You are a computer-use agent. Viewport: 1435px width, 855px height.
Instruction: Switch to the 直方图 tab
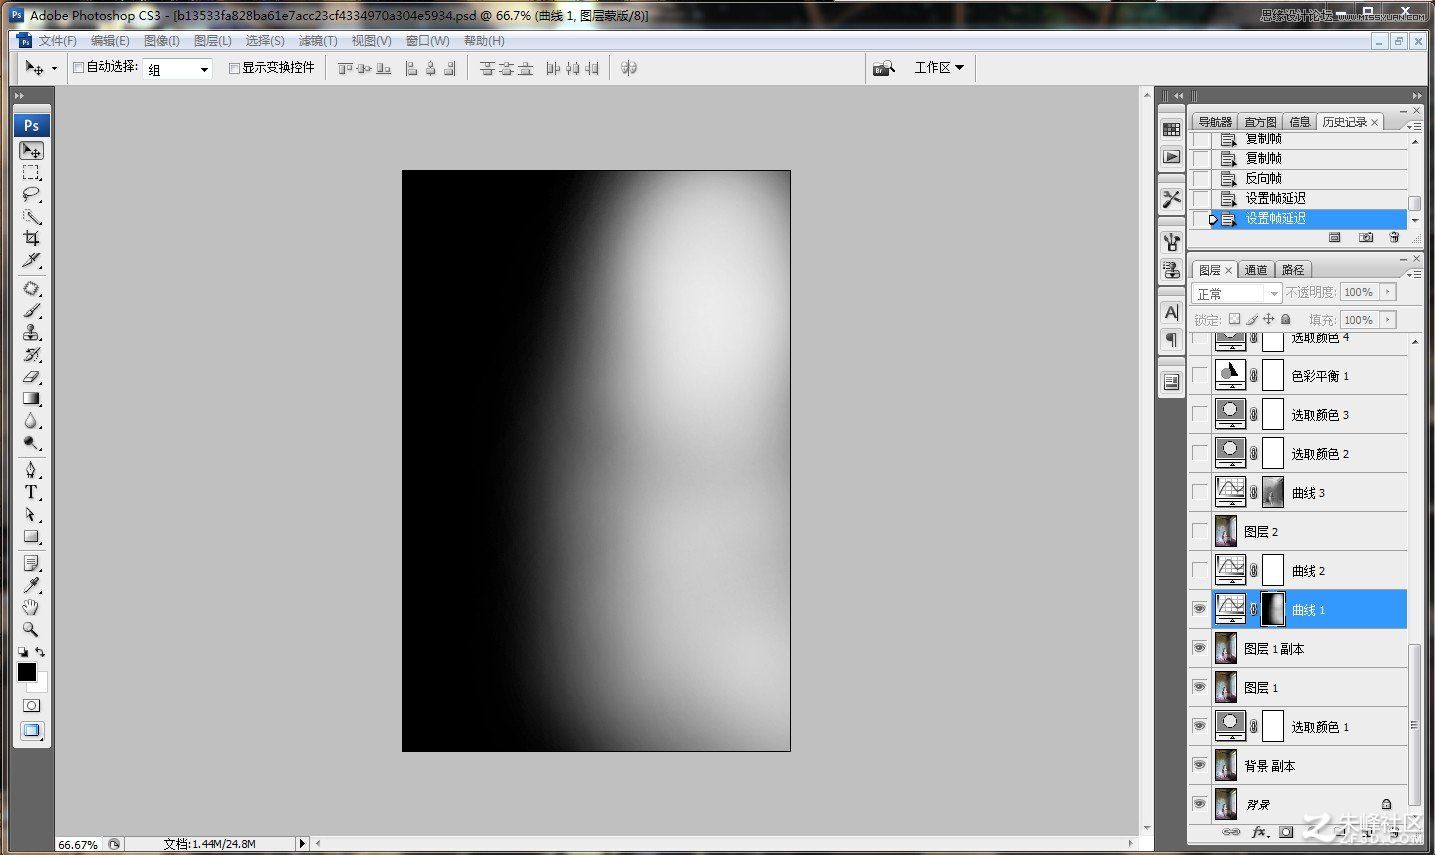[x=1260, y=122]
